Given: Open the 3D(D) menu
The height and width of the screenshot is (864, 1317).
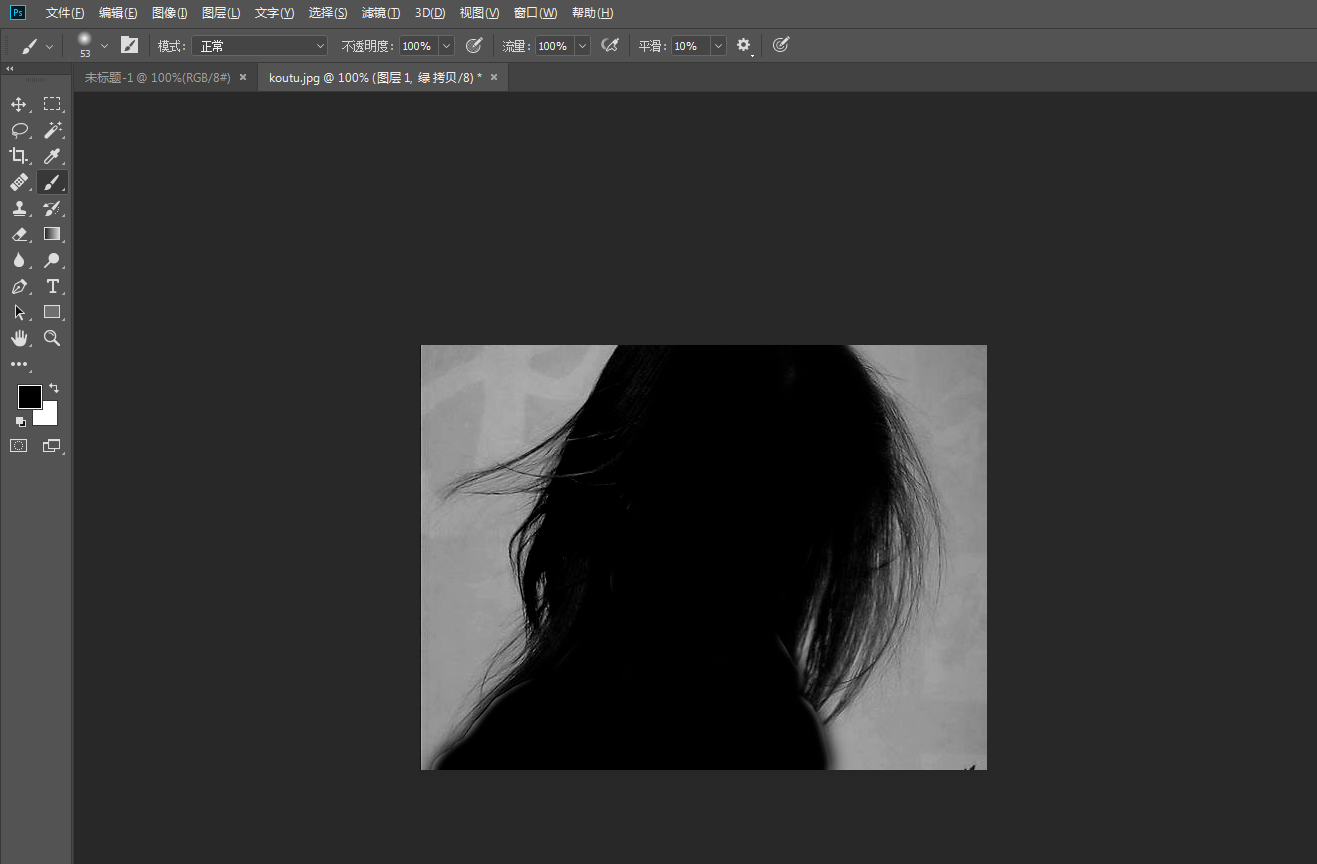Looking at the screenshot, I should click(x=430, y=13).
